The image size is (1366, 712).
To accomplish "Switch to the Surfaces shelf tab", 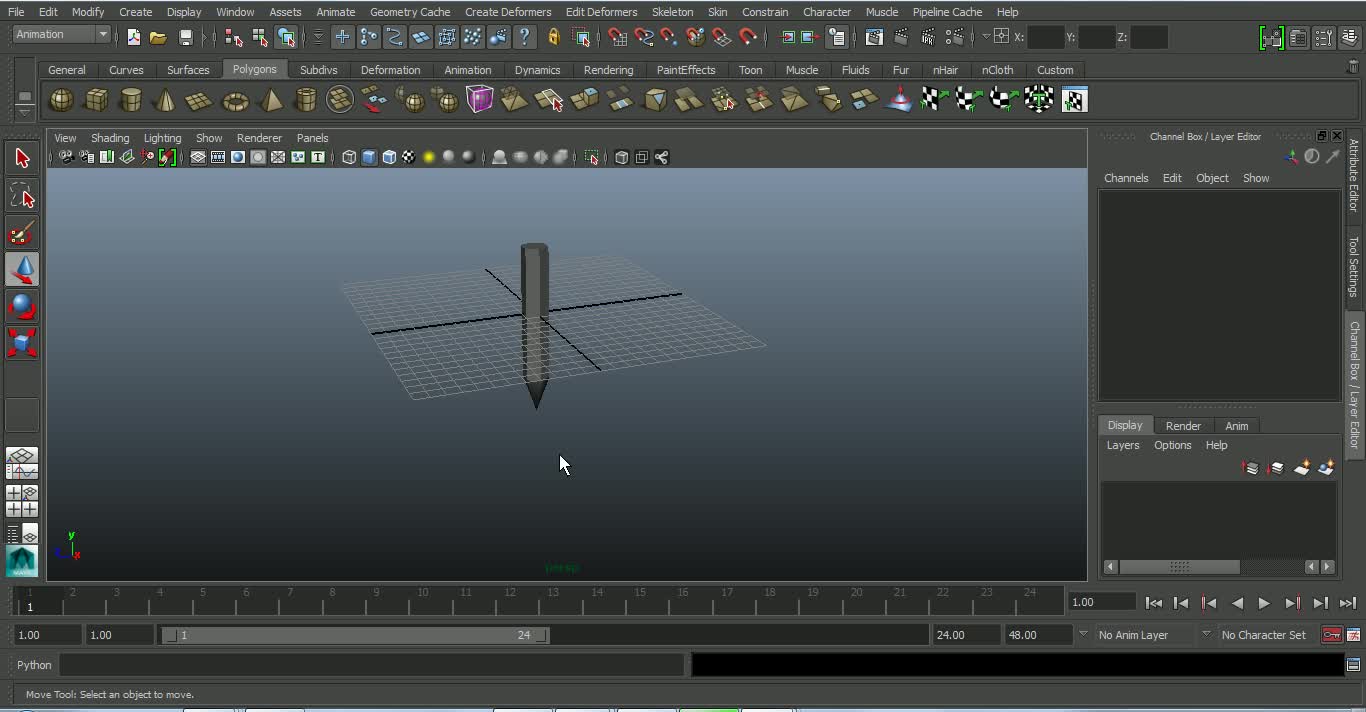I will pos(188,70).
